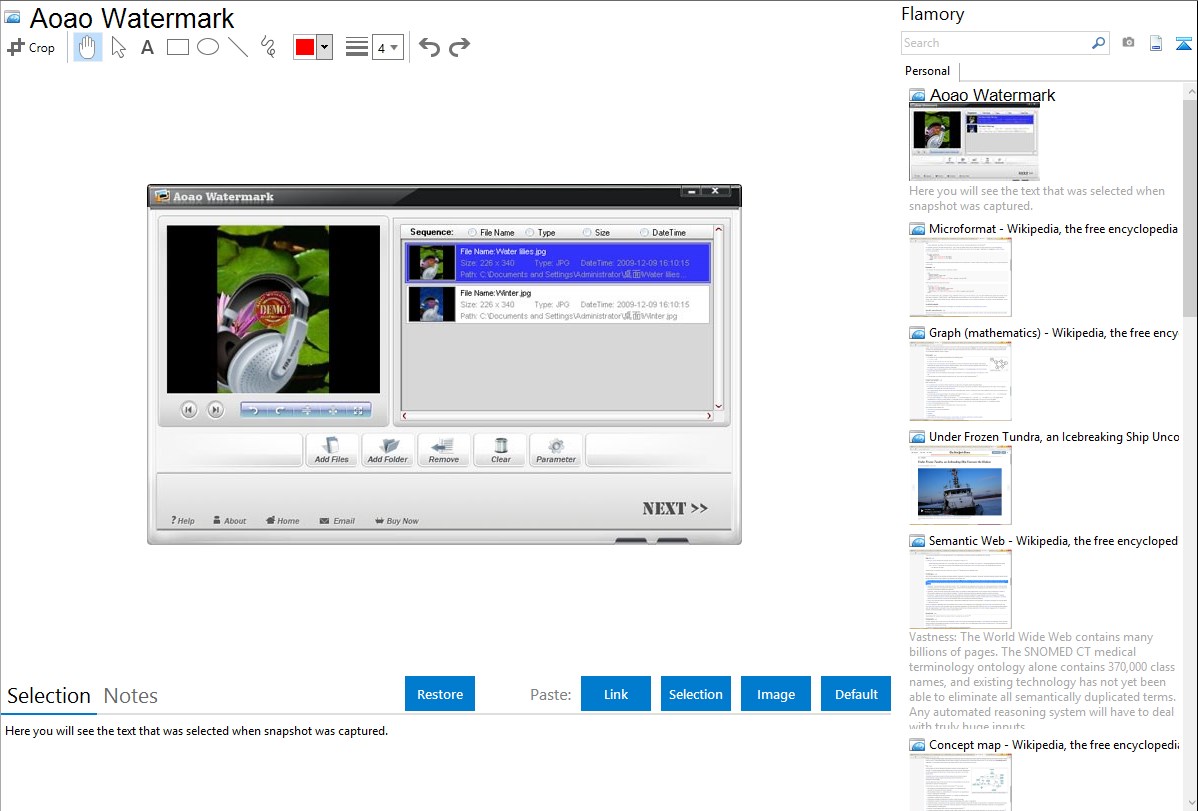
Task: Pick the ellipse shape tool
Action: [207, 47]
